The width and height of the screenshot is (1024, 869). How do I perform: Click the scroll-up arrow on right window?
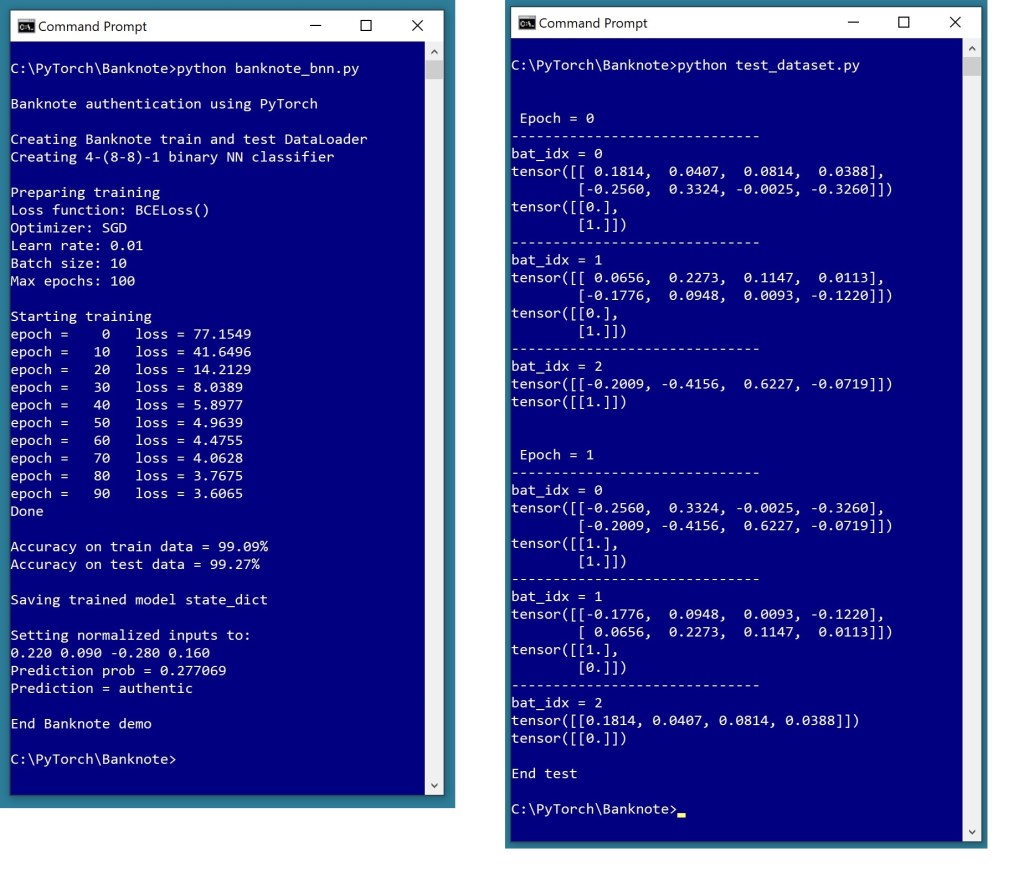click(x=971, y=47)
